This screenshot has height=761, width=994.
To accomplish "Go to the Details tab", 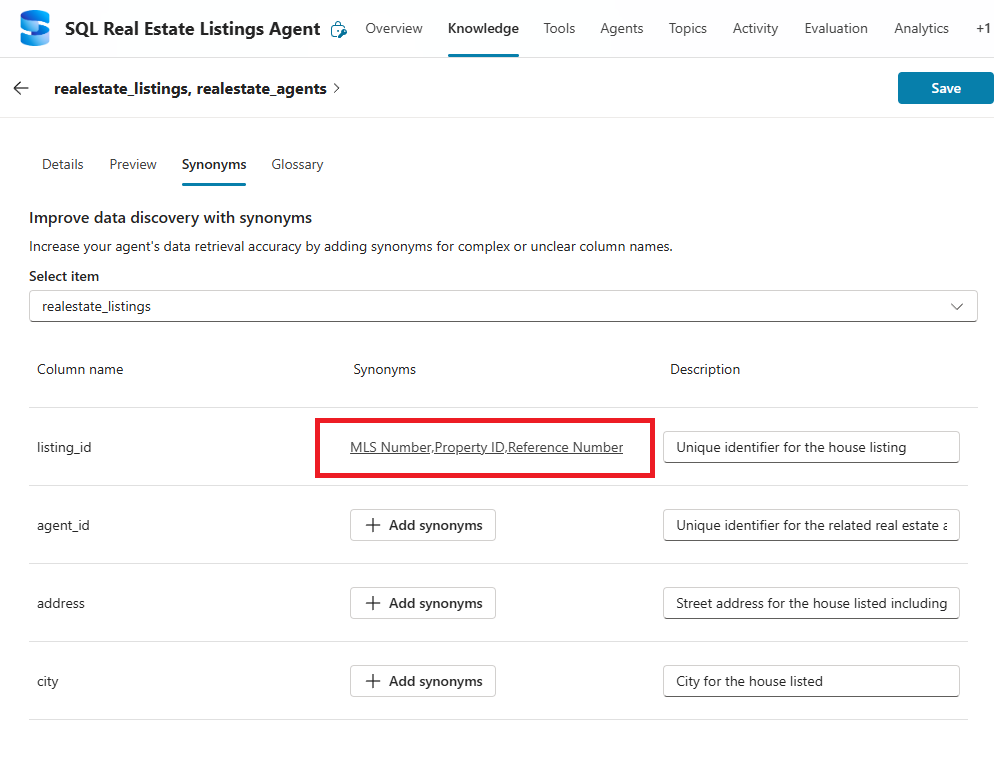I will click(x=62, y=164).
